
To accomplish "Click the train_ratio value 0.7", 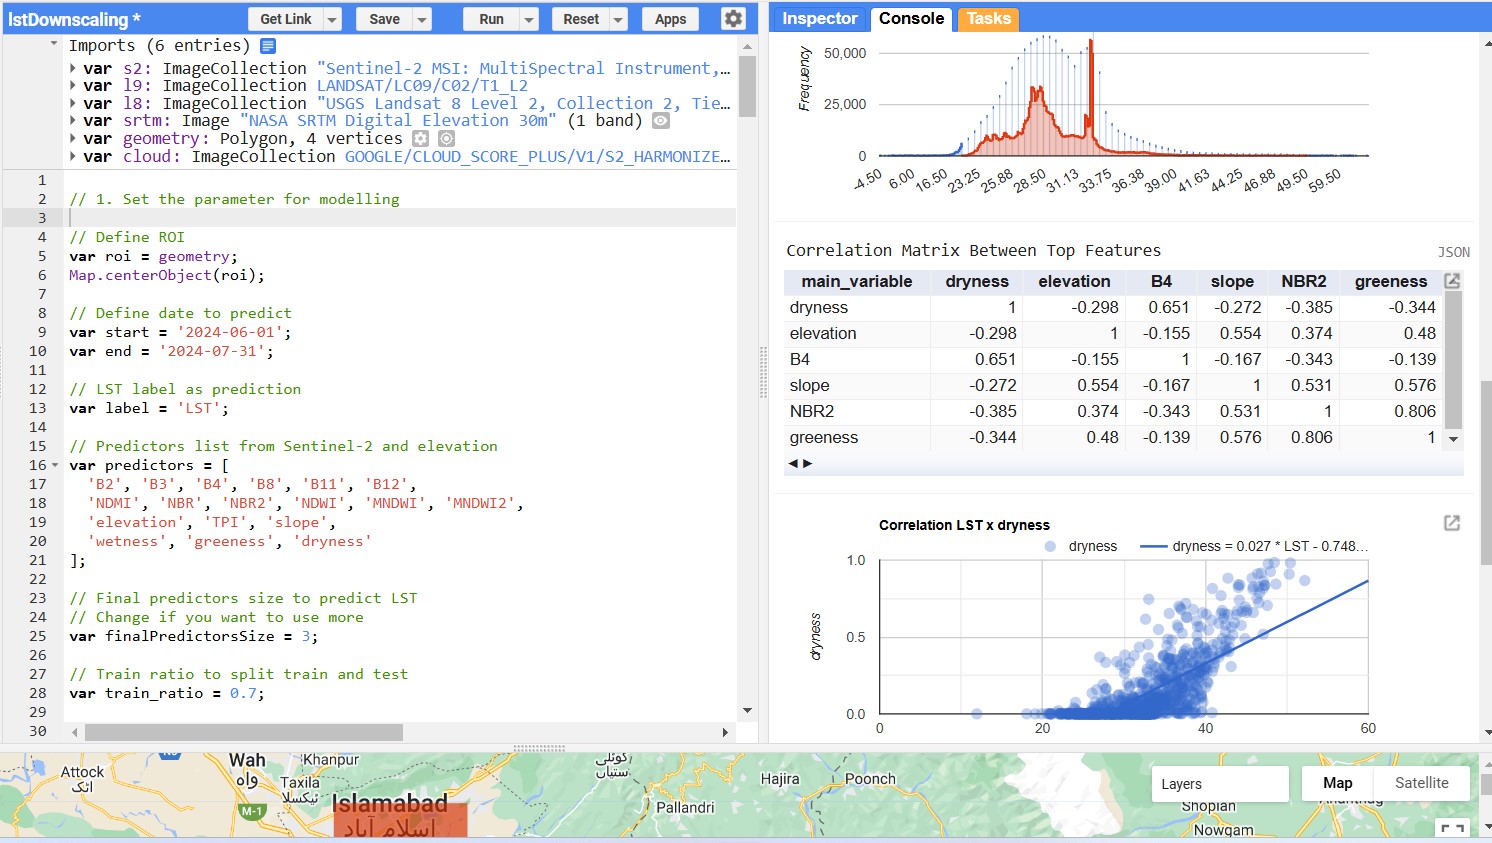I will coord(243,694).
